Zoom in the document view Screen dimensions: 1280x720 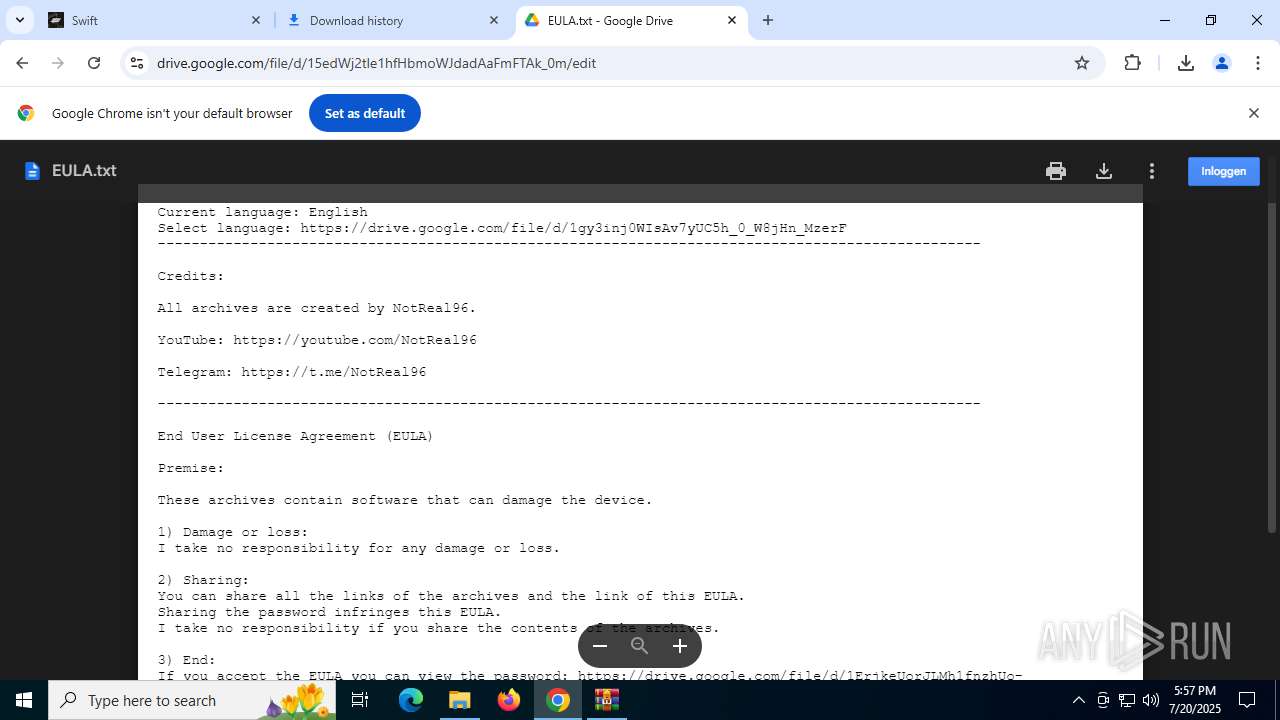680,646
